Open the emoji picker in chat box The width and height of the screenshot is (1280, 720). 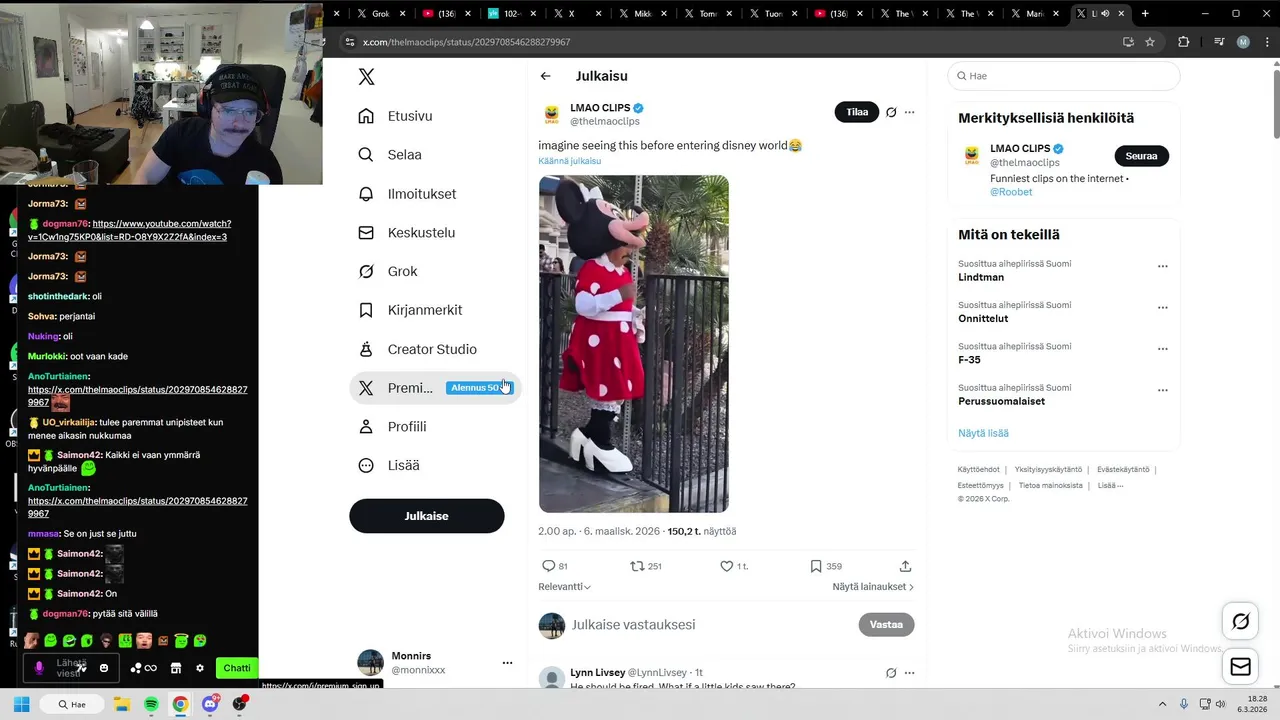click(104, 668)
